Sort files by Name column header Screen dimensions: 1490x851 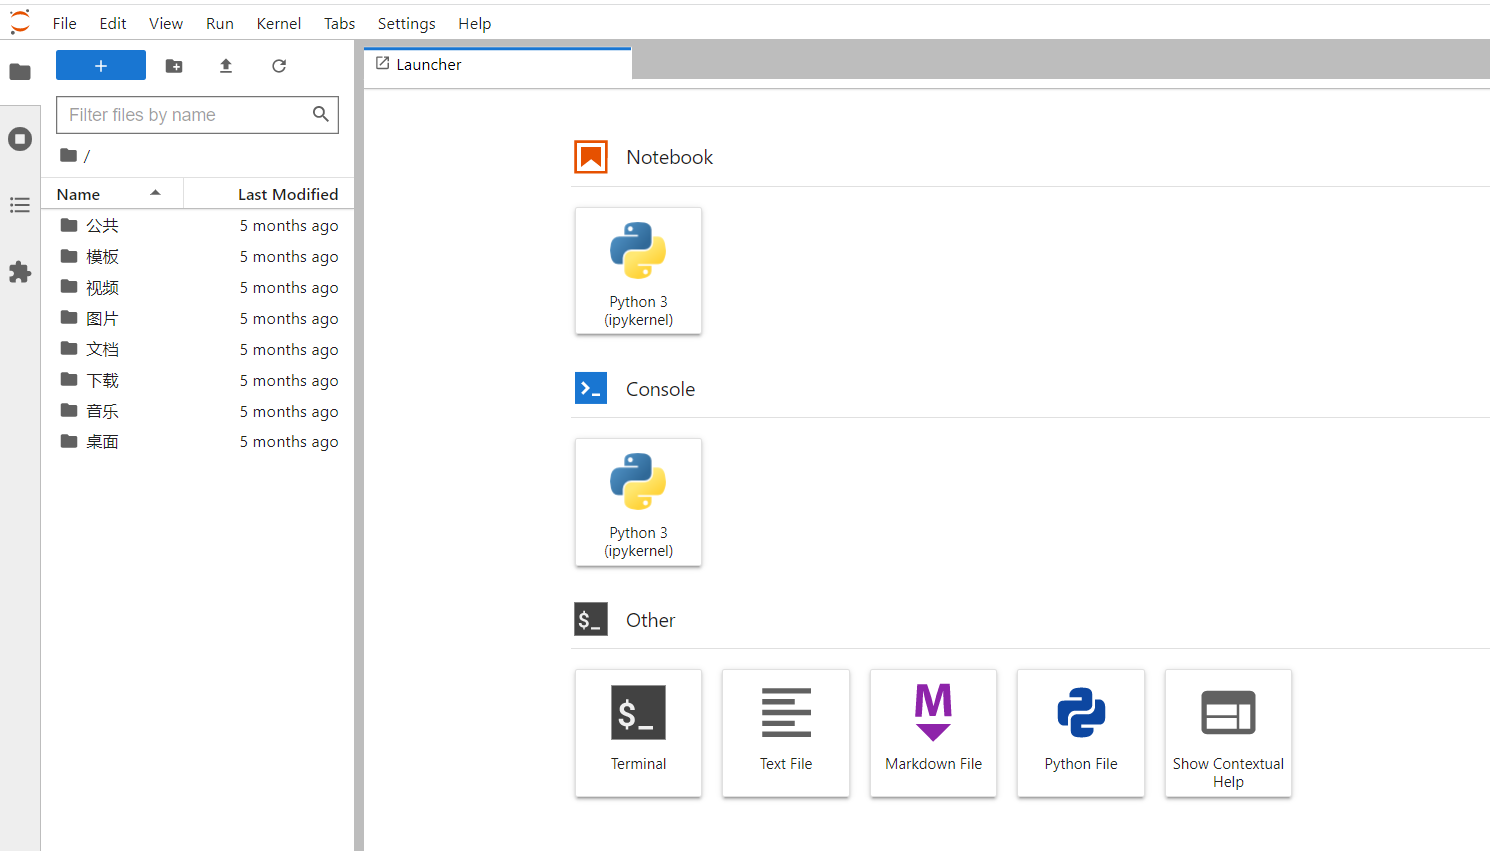pos(112,194)
